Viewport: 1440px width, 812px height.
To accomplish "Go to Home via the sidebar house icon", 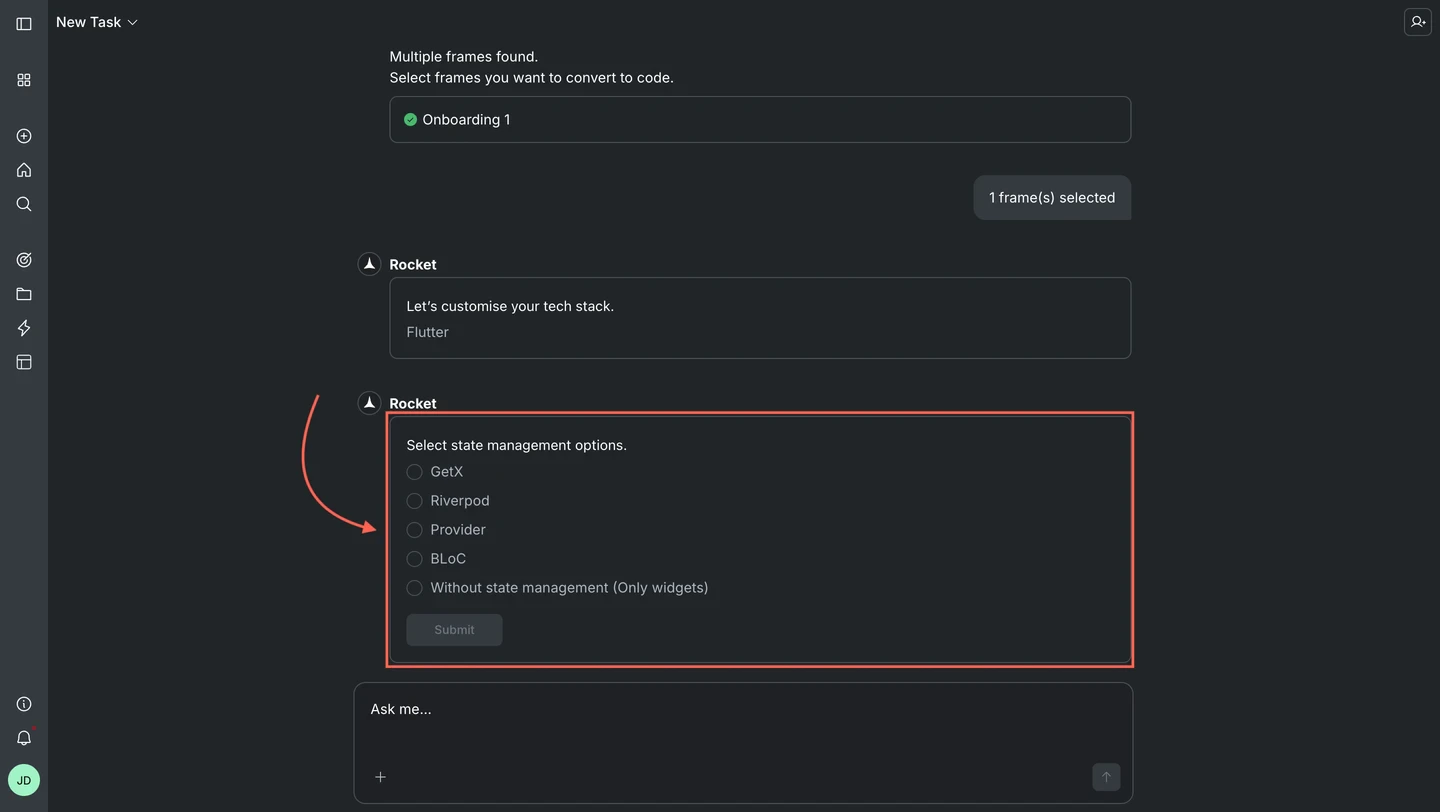I will point(24,170).
